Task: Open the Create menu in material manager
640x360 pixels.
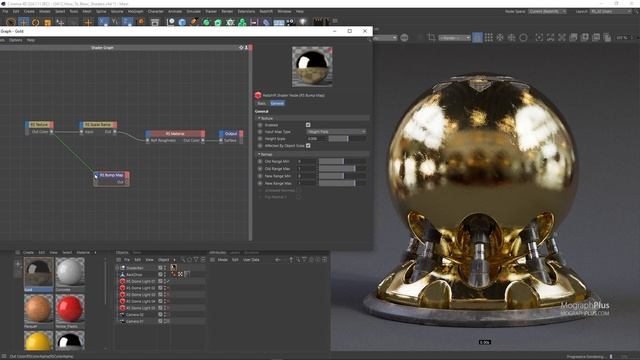Action: pyautogui.click(x=28, y=253)
